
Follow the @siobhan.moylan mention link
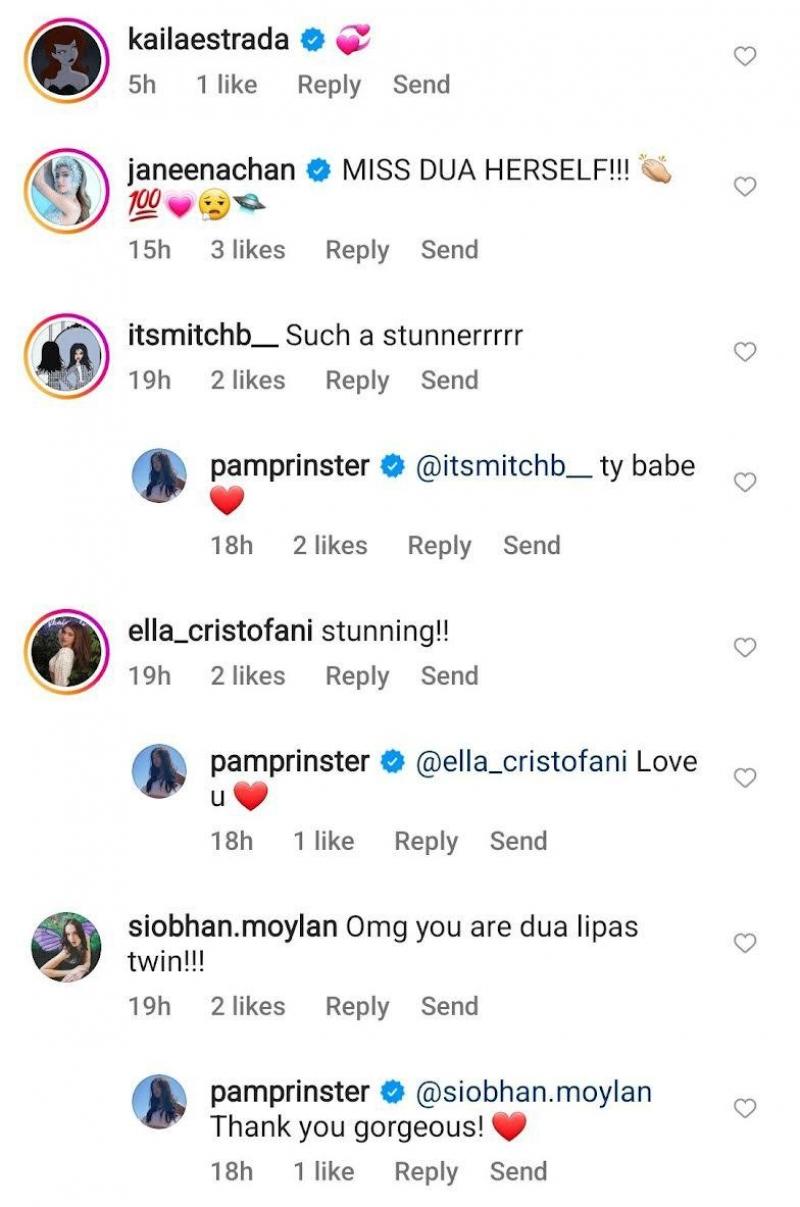533,1092
